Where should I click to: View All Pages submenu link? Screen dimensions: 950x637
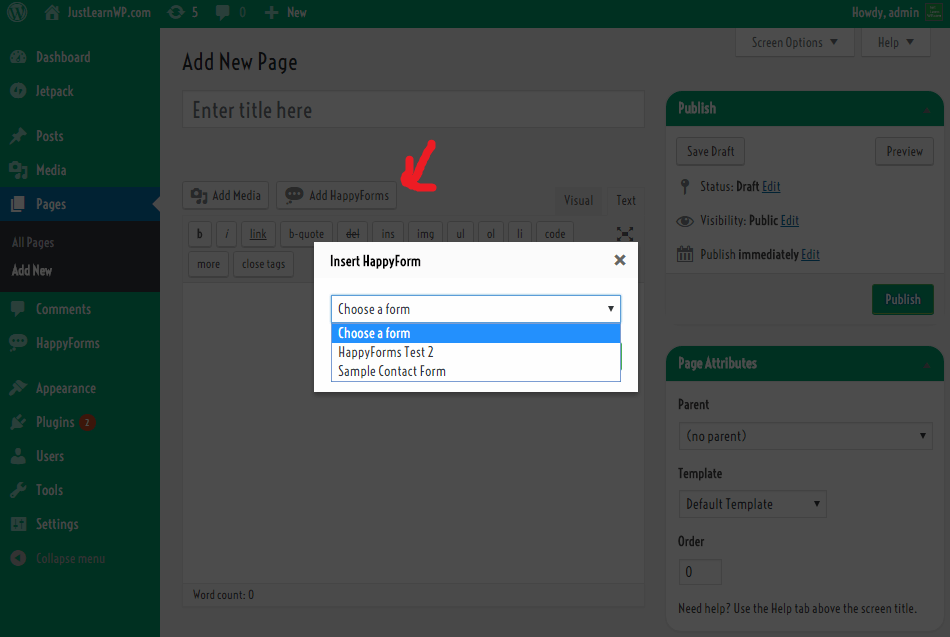pos(33,242)
